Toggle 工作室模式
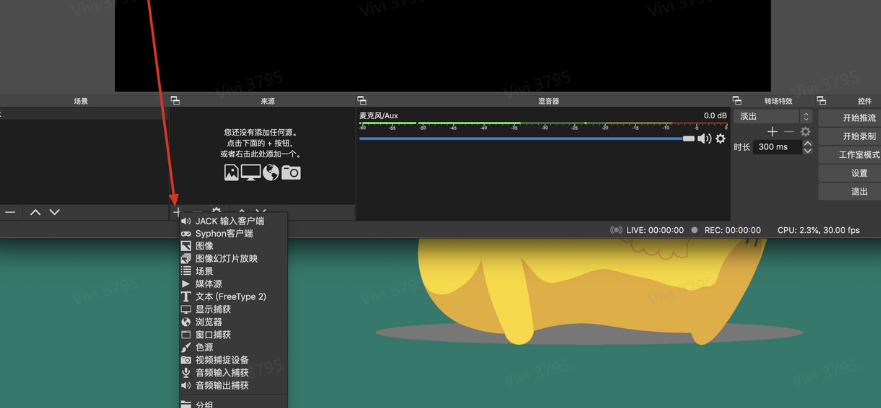This screenshot has height=408, width=881. pos(850,155)
